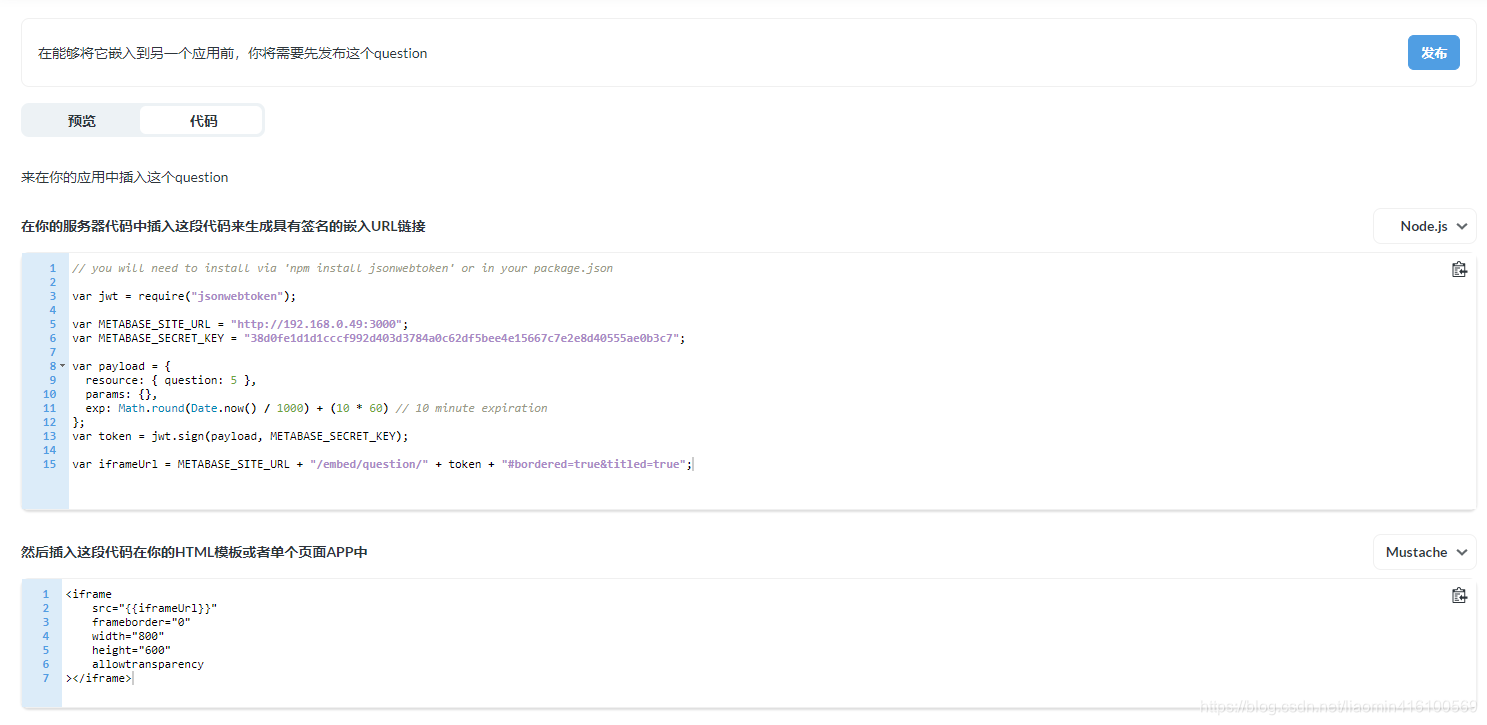Click the jwt.sign(payload, ...) line
Screen dimensions: 1487x725
coord(240,436)
